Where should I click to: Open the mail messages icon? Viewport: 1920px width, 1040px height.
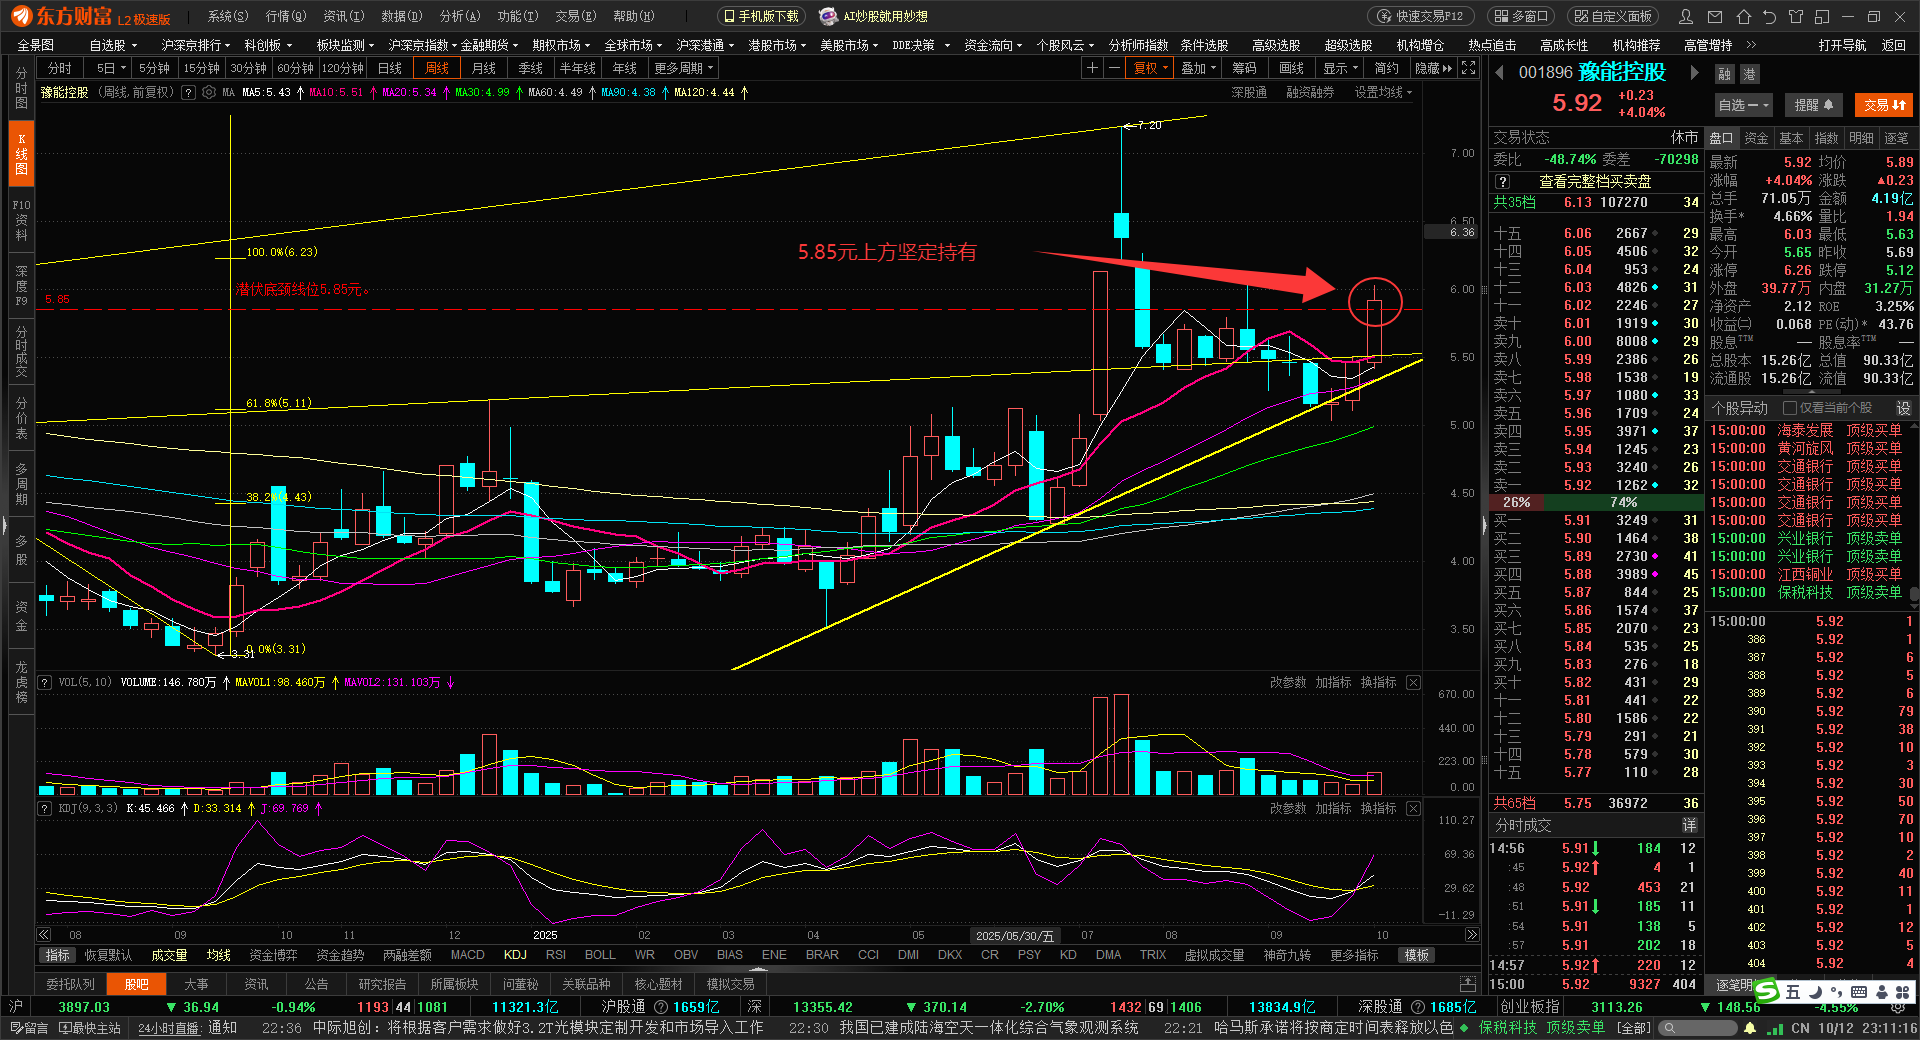click(x=1715, y=16)
